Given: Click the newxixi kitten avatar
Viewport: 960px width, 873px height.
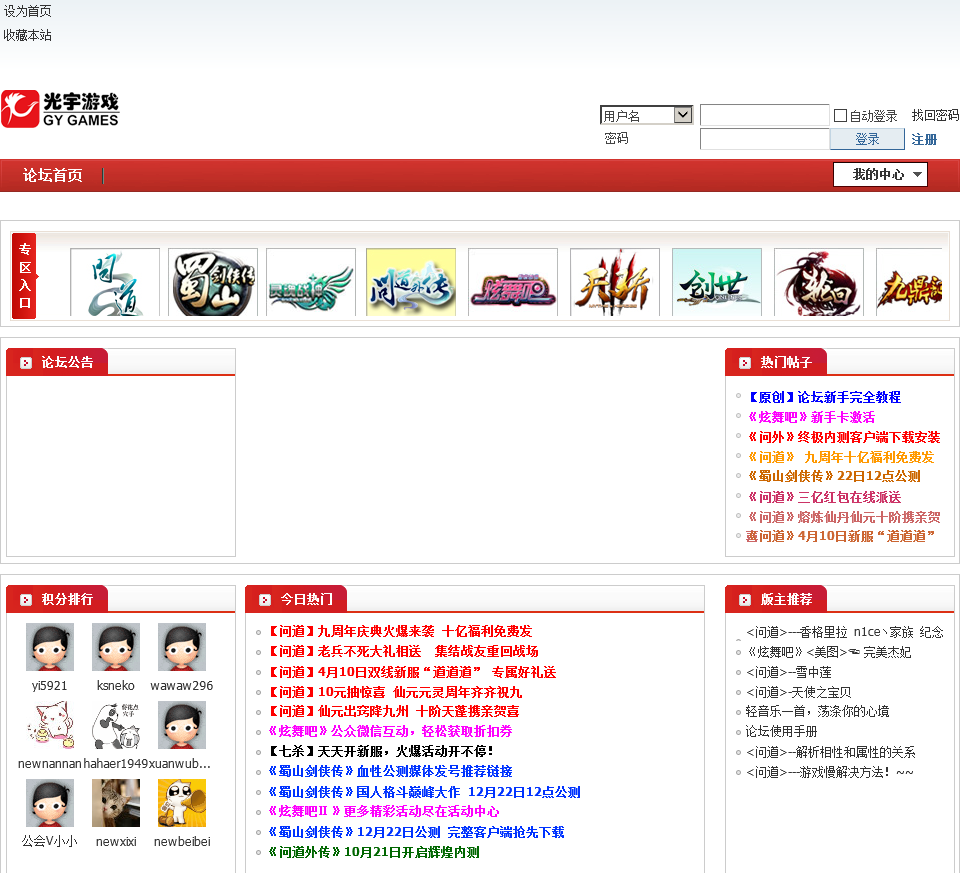Looking at the screenshot, I should point(116,803).
